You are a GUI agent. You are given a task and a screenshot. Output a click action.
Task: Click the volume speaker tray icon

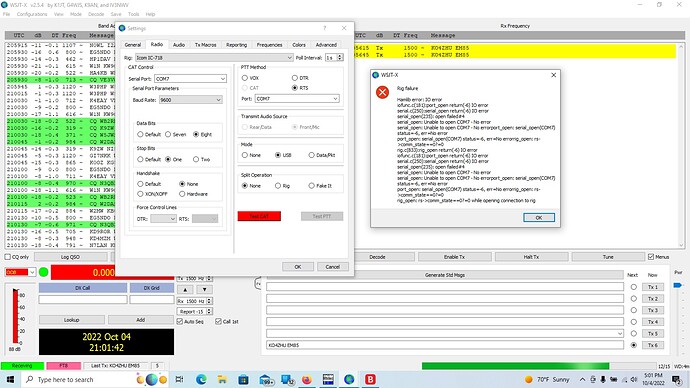634,379
